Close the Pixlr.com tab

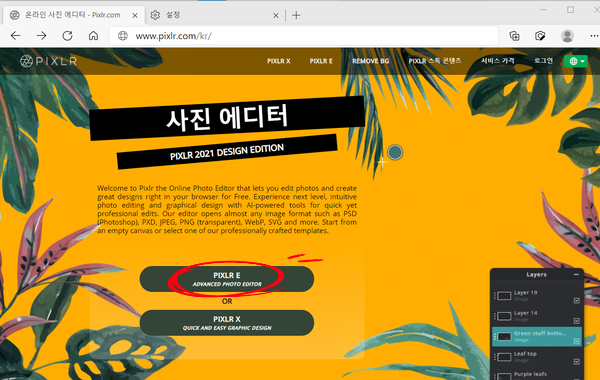pyautogui.click(x=135, y=15)
